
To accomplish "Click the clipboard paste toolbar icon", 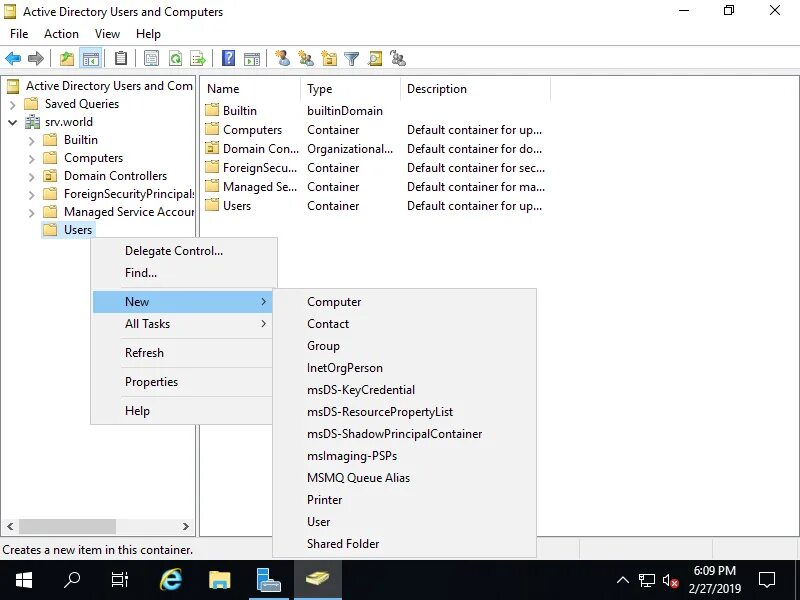I will [121, 59].
